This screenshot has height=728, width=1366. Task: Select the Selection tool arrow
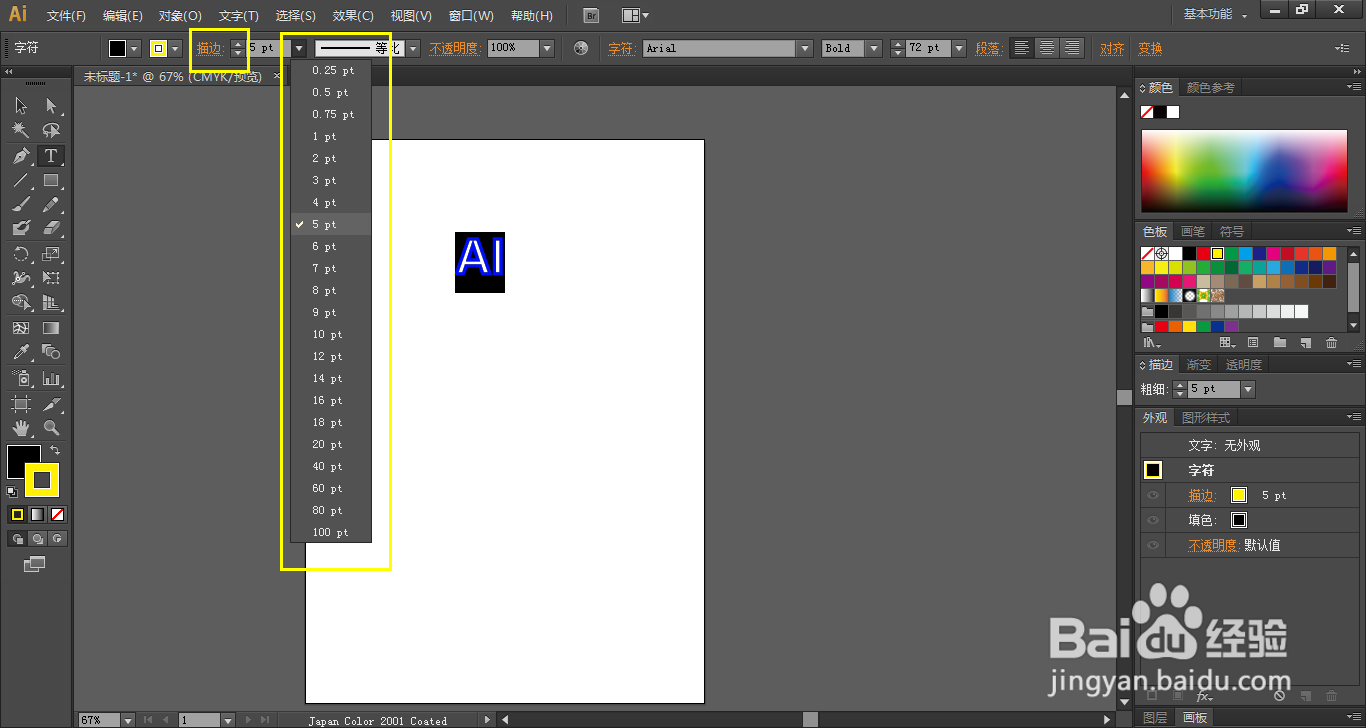tap(21, 106)
